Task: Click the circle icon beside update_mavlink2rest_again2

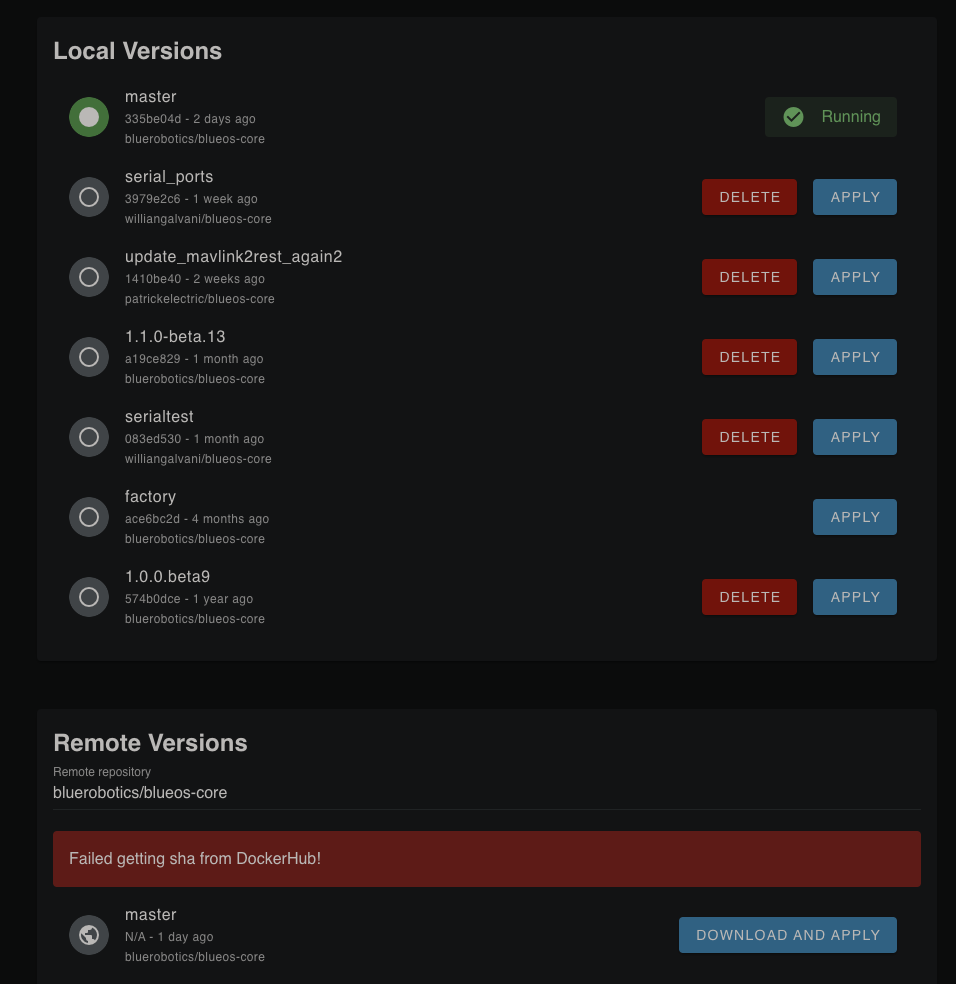Action: click(x=88, y=276)
